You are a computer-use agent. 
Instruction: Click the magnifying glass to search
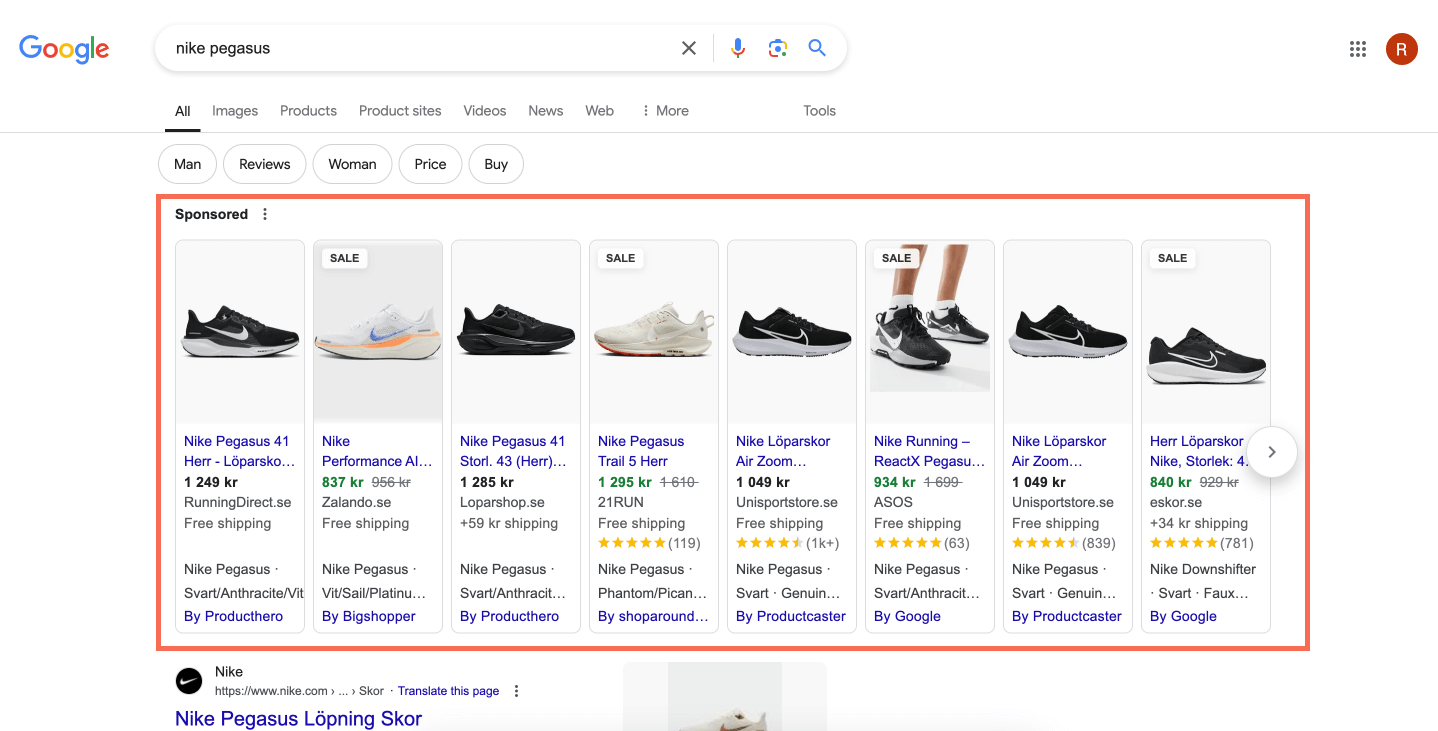tap(816, 47)
